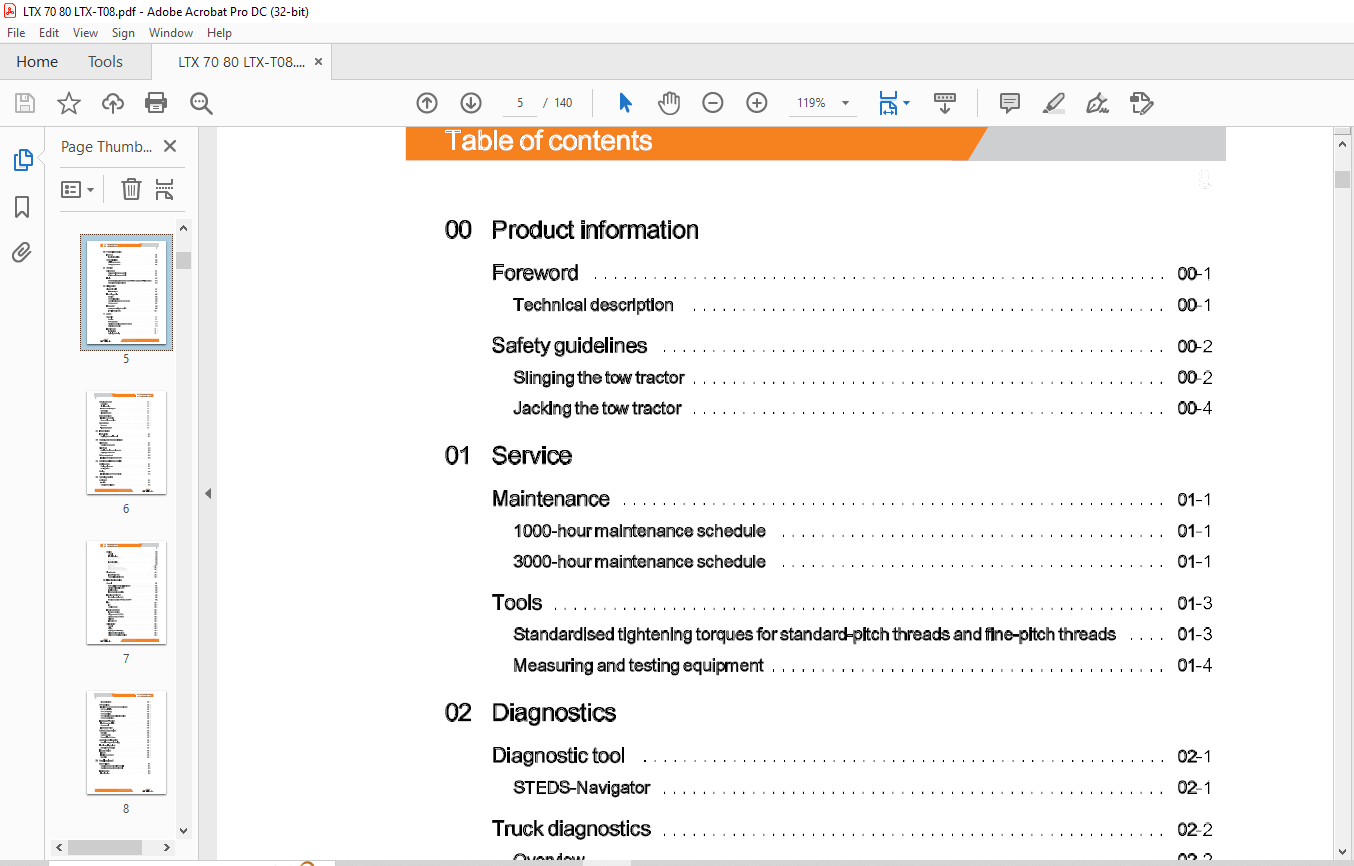This screenshot has width=1354, height=866.
Task: Delete selected page thumbnail
Action: [131, 189]
